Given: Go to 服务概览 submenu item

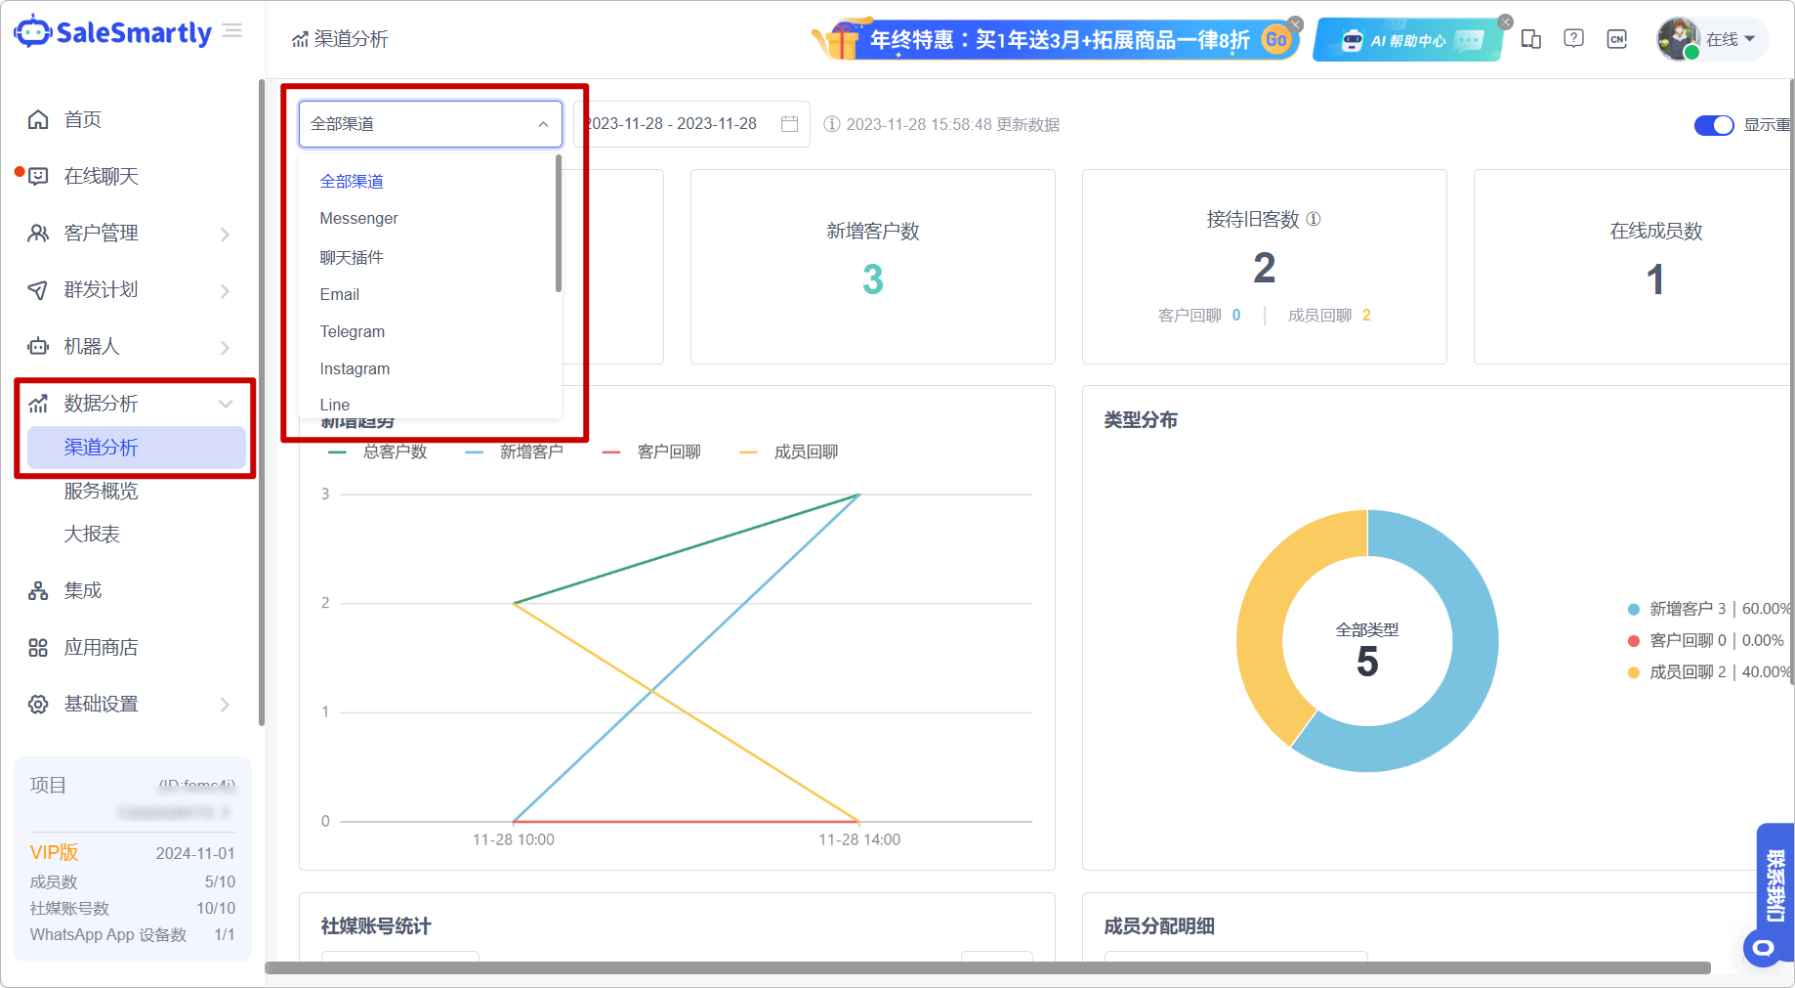Looking at the screenshot, I should 101,491.
